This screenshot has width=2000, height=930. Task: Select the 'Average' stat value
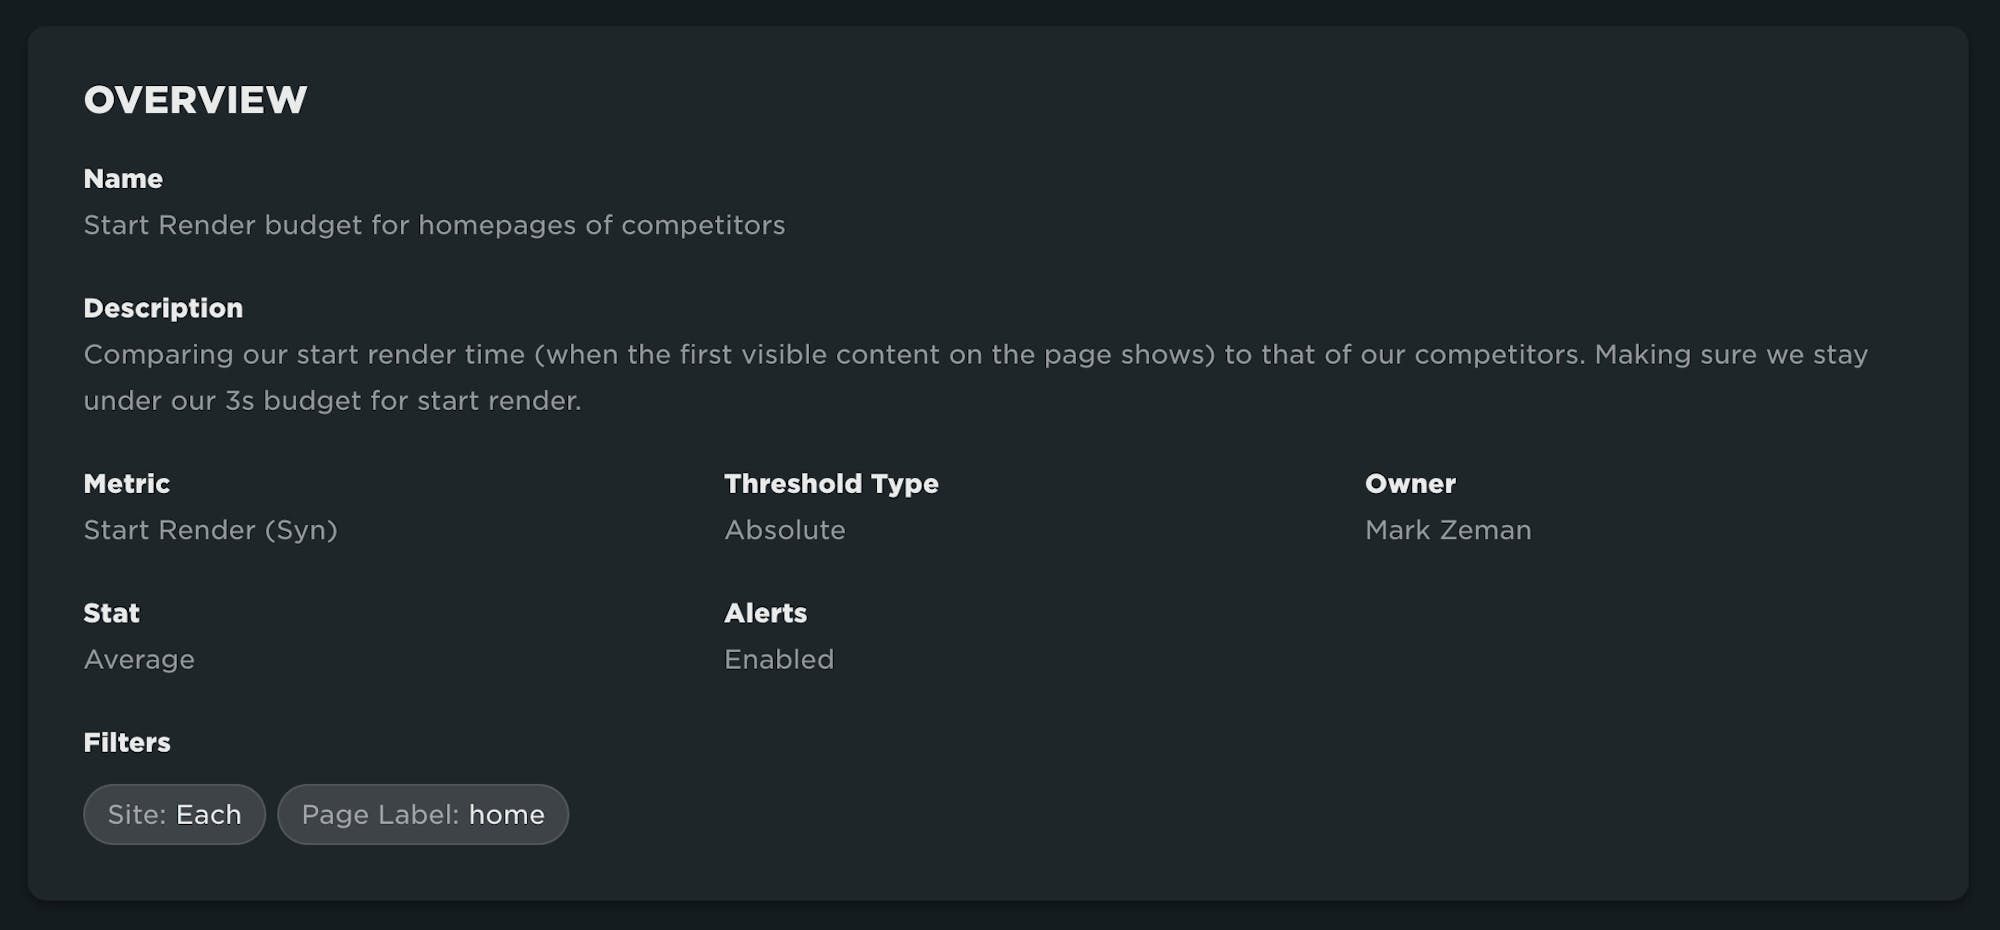coord(139,660)
